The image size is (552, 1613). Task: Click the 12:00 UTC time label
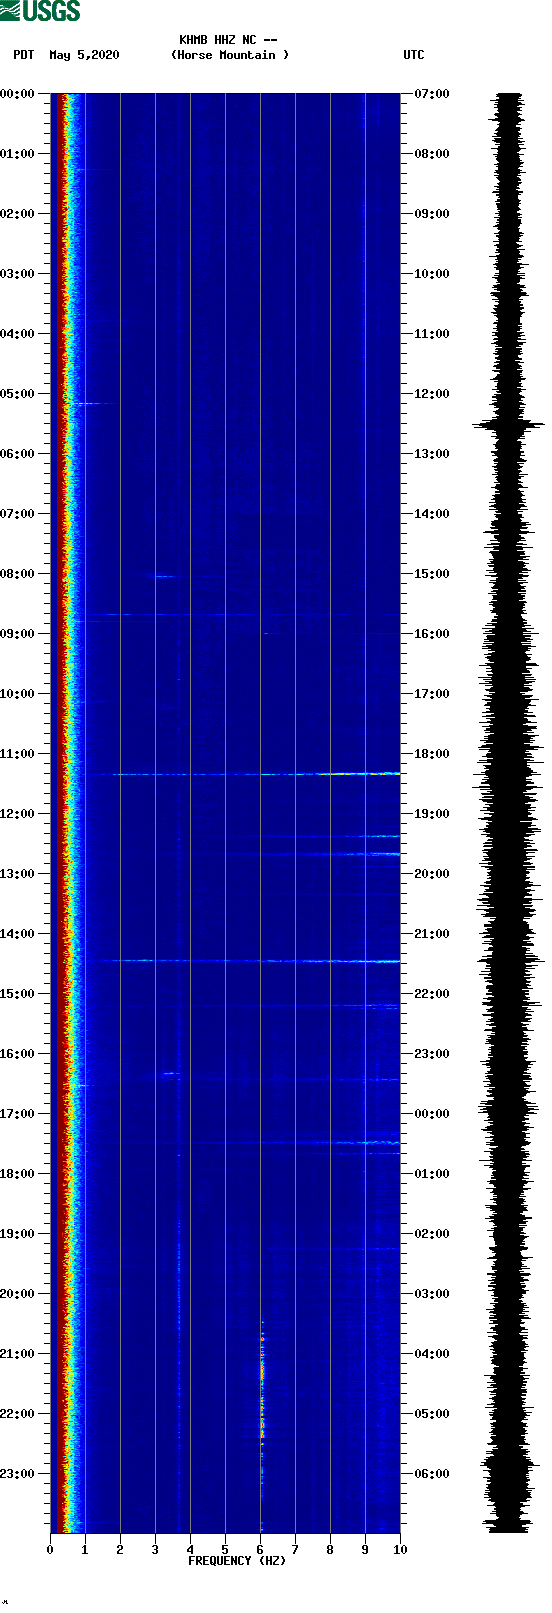pyautogui.click(x=432, y=394)
